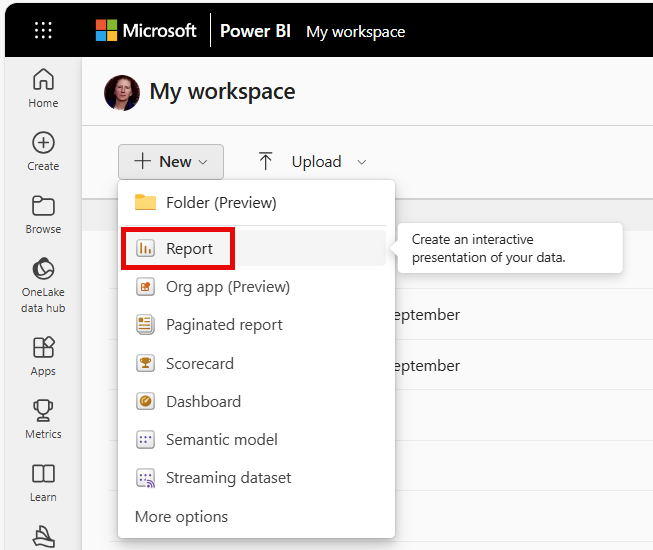The image size is (653, 550).
Task: Select Folder (Preview) from the New menu
Action: [x=256, y=203]
